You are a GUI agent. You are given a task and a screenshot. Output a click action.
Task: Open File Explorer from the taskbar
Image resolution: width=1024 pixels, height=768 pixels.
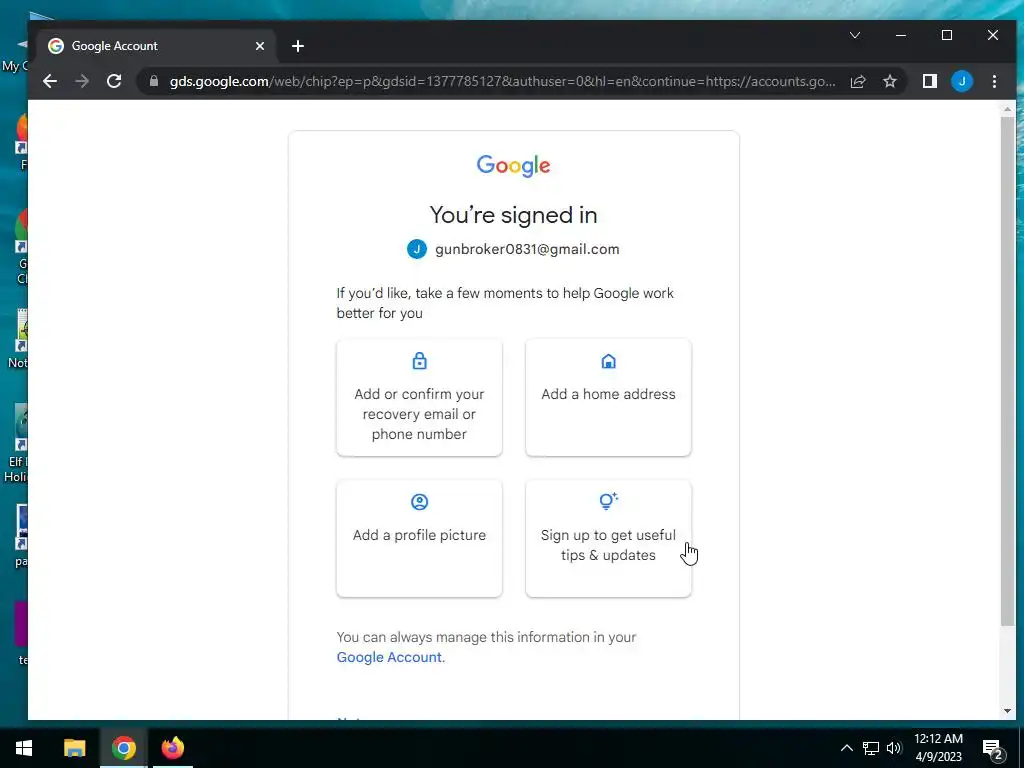(x=74, y=748)
